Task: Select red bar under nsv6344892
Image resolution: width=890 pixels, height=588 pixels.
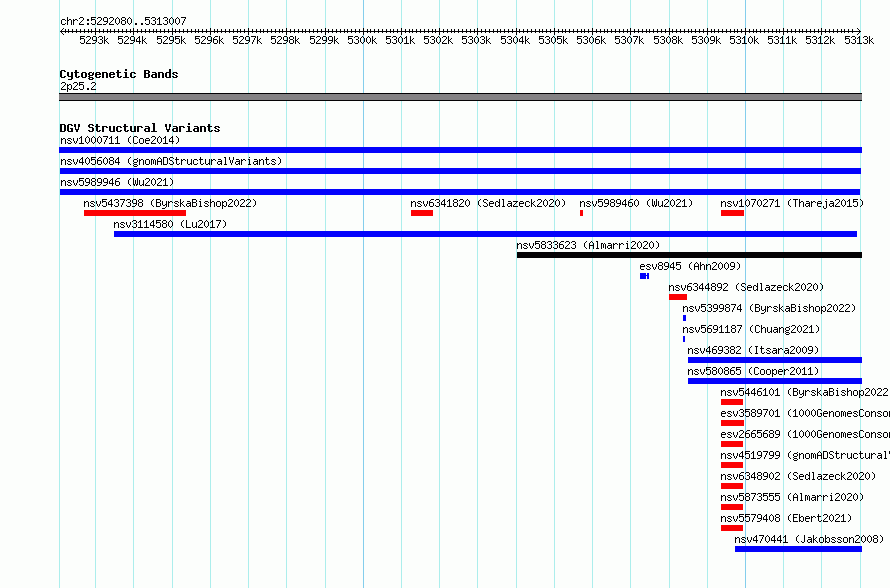Action: [678, 297]
